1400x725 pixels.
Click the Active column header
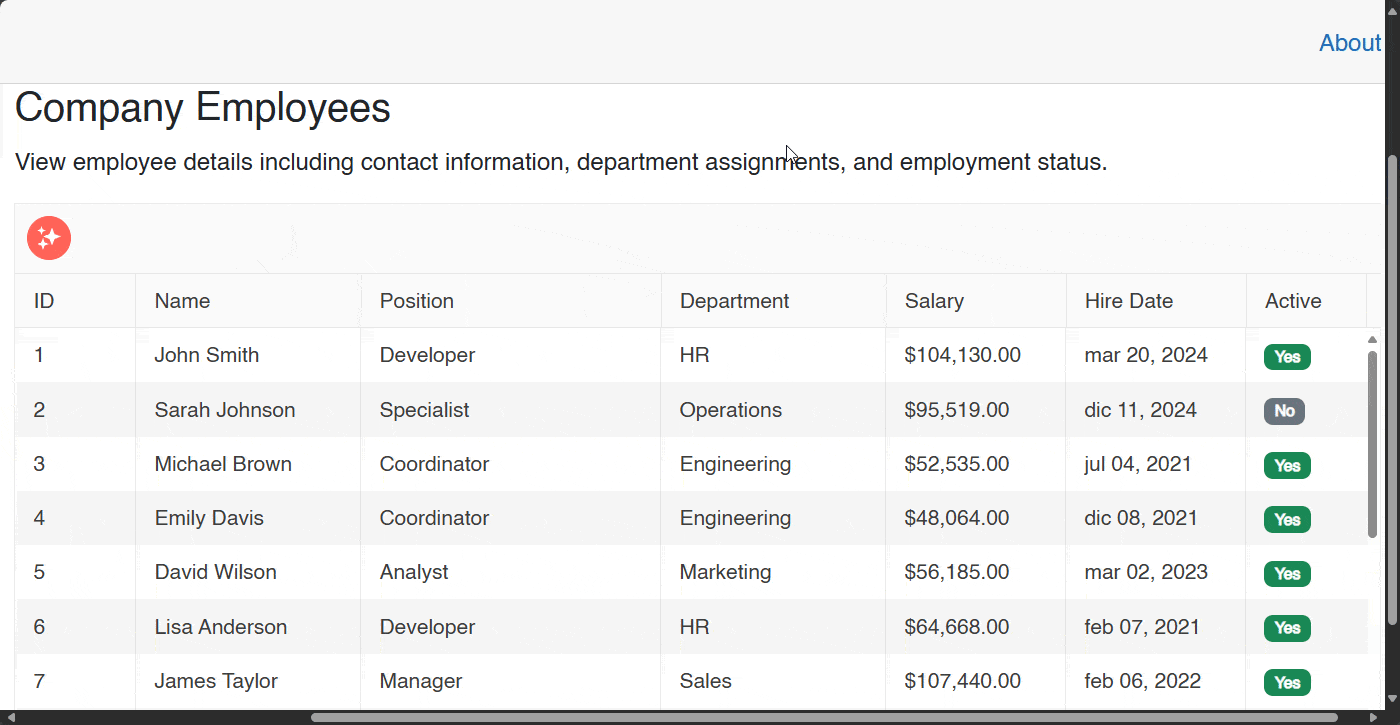click(x=1292, y=301)
